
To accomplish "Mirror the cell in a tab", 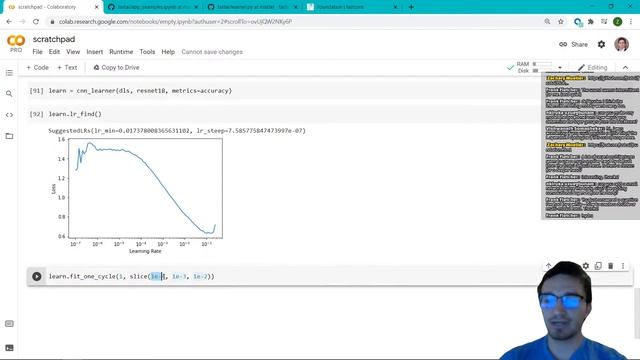I will pyautogui.click(x=598, y=266).
